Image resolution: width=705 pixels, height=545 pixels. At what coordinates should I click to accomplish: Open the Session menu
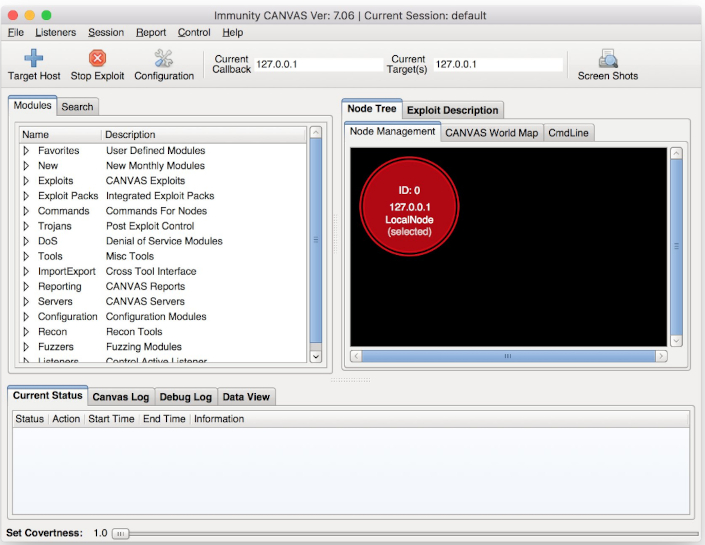pyautogui.click(x=106, y=33)
